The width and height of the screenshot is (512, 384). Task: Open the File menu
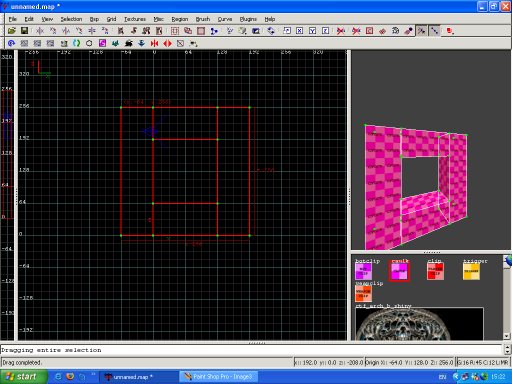(x=13, y=19)
